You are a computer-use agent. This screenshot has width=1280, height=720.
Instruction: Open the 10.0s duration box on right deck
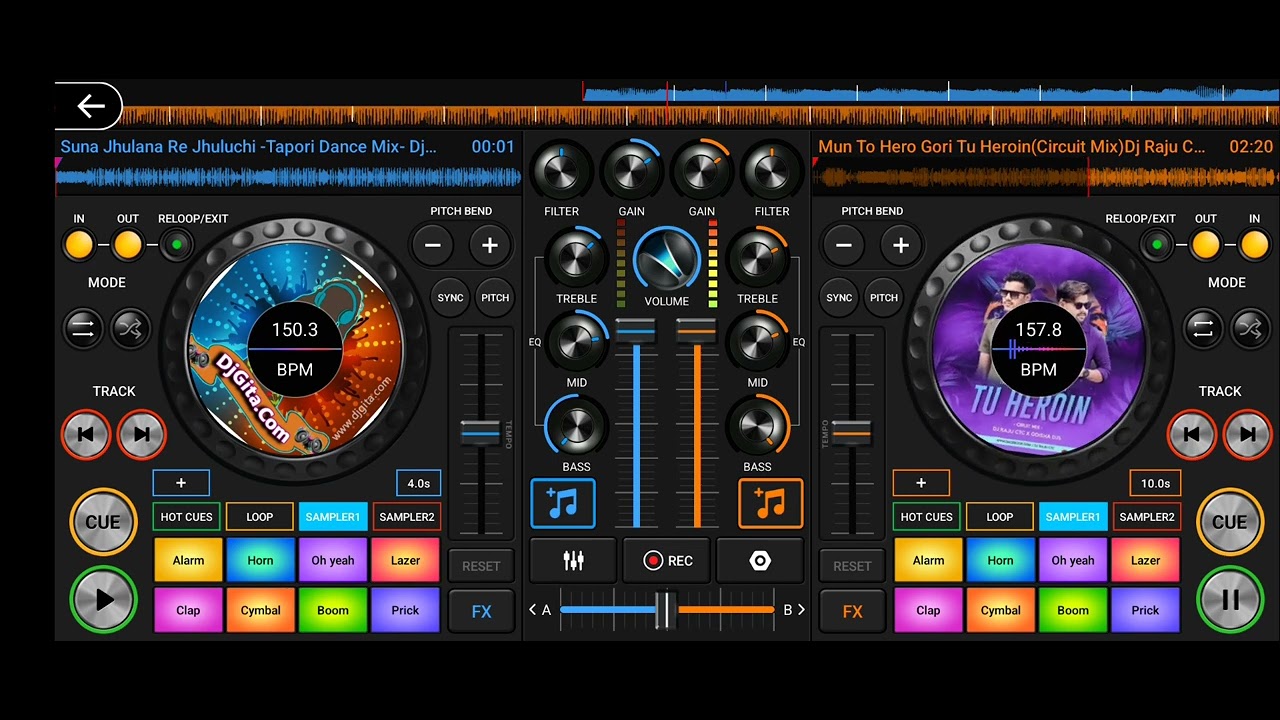1155,483
